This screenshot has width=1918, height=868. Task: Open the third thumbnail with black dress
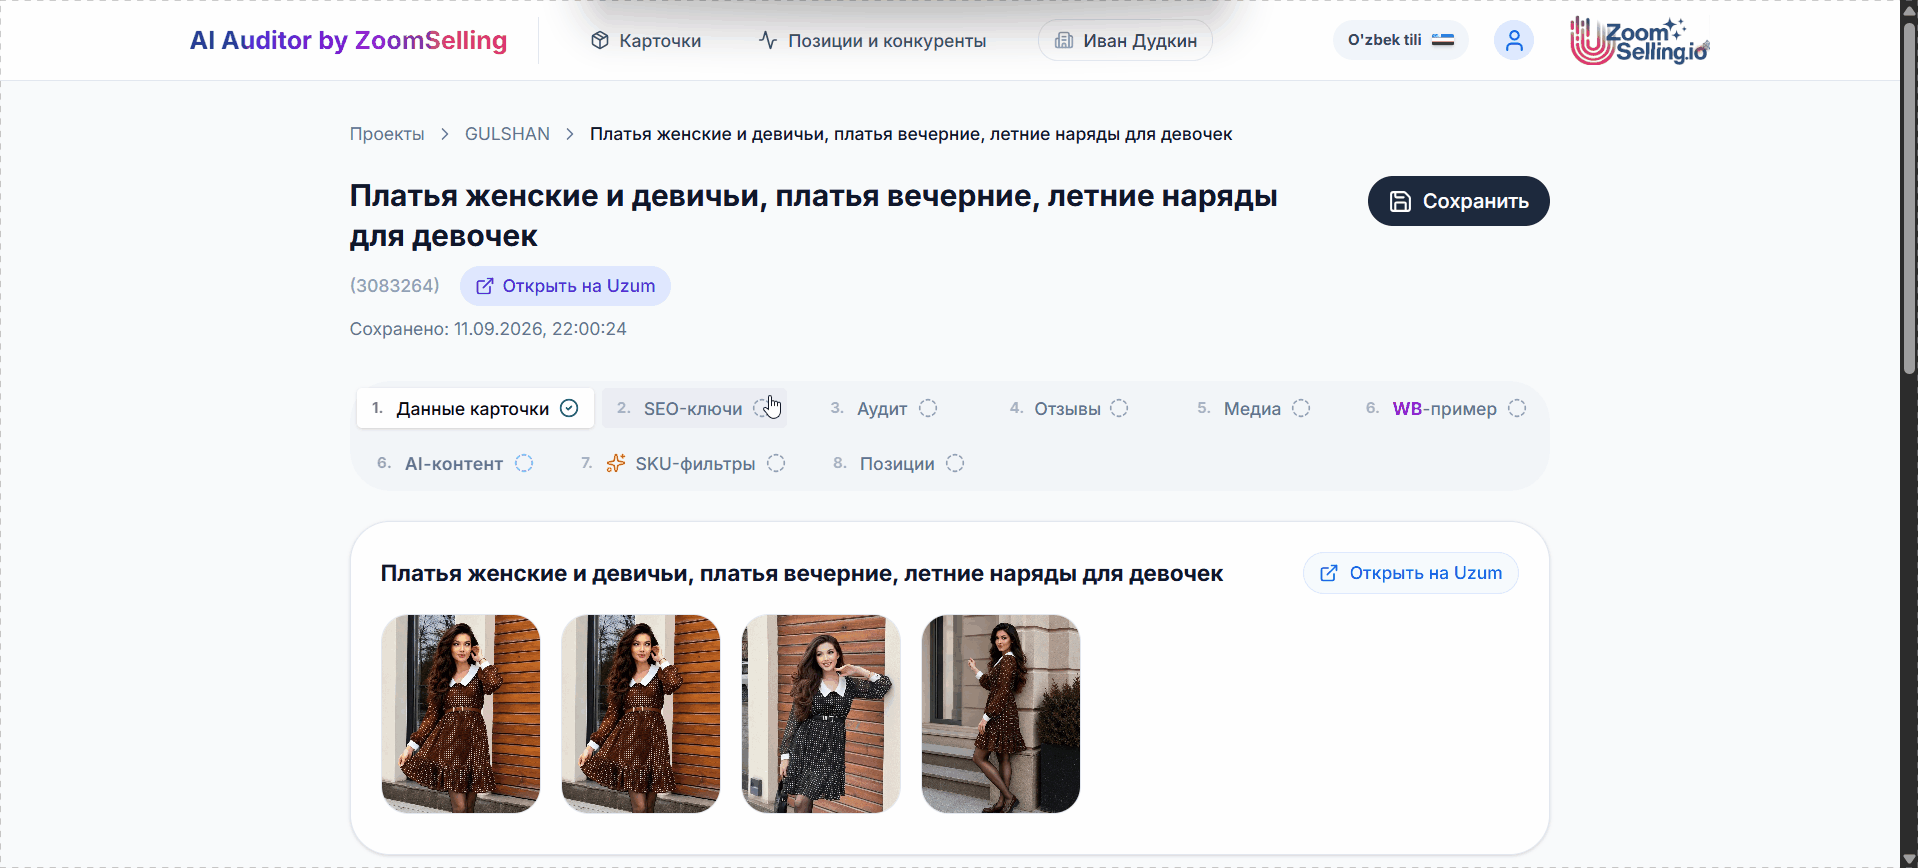pos(821,714)
